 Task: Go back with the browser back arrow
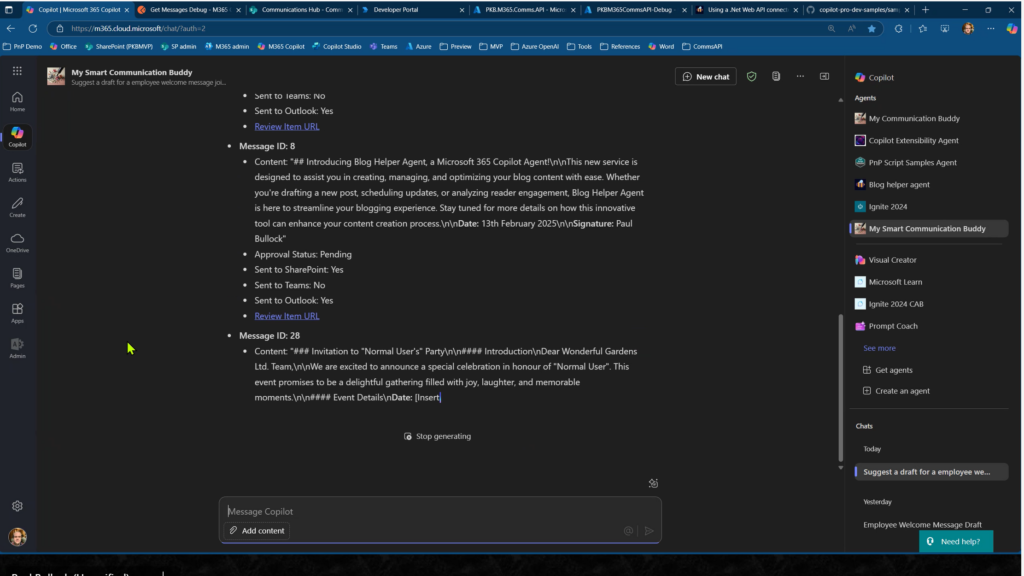pyautogui.click(x=11, y=29)
